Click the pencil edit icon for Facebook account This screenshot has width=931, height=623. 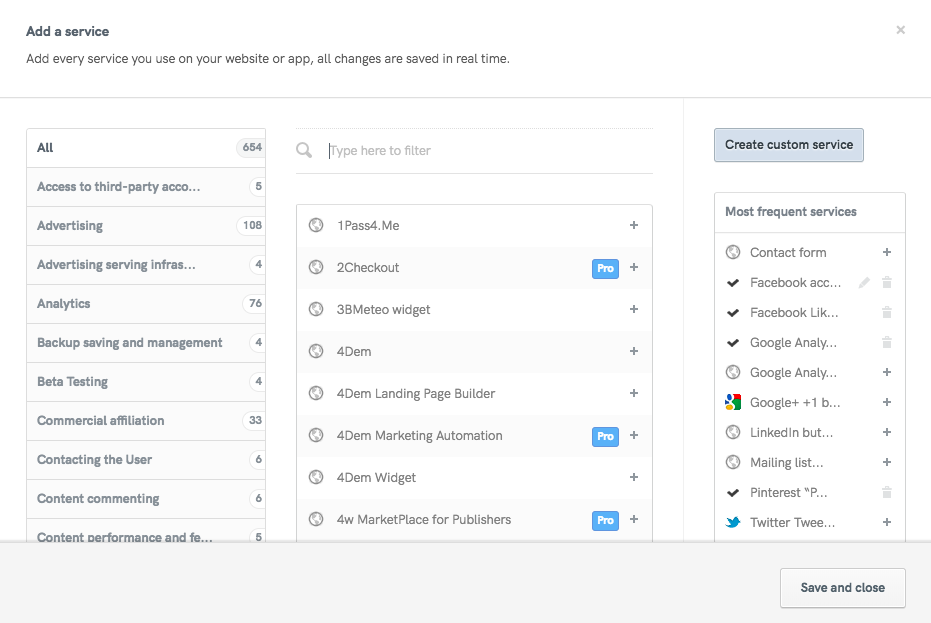click(865, 283)
